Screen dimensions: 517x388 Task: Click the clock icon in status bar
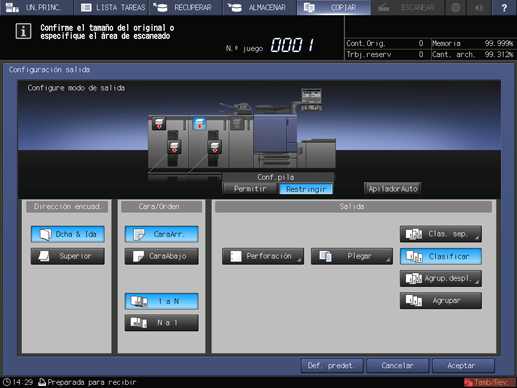(x=6, y=382)
